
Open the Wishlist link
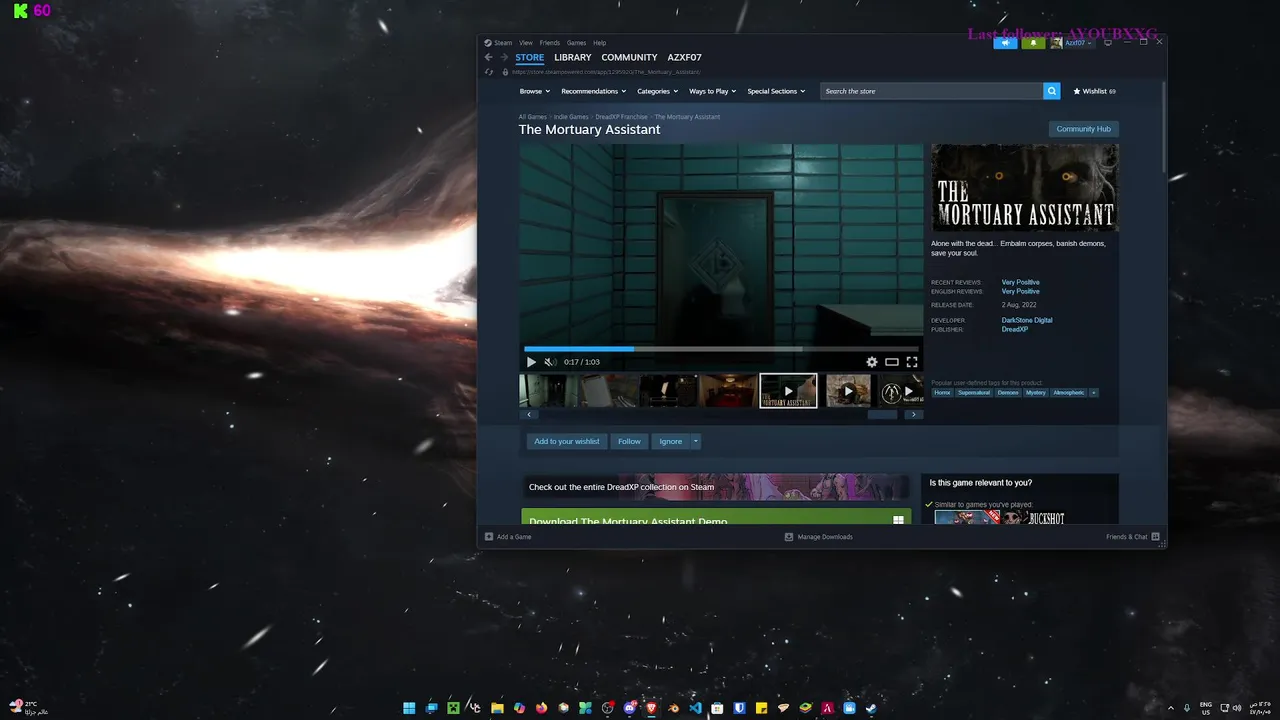(x=1094, y=91)
